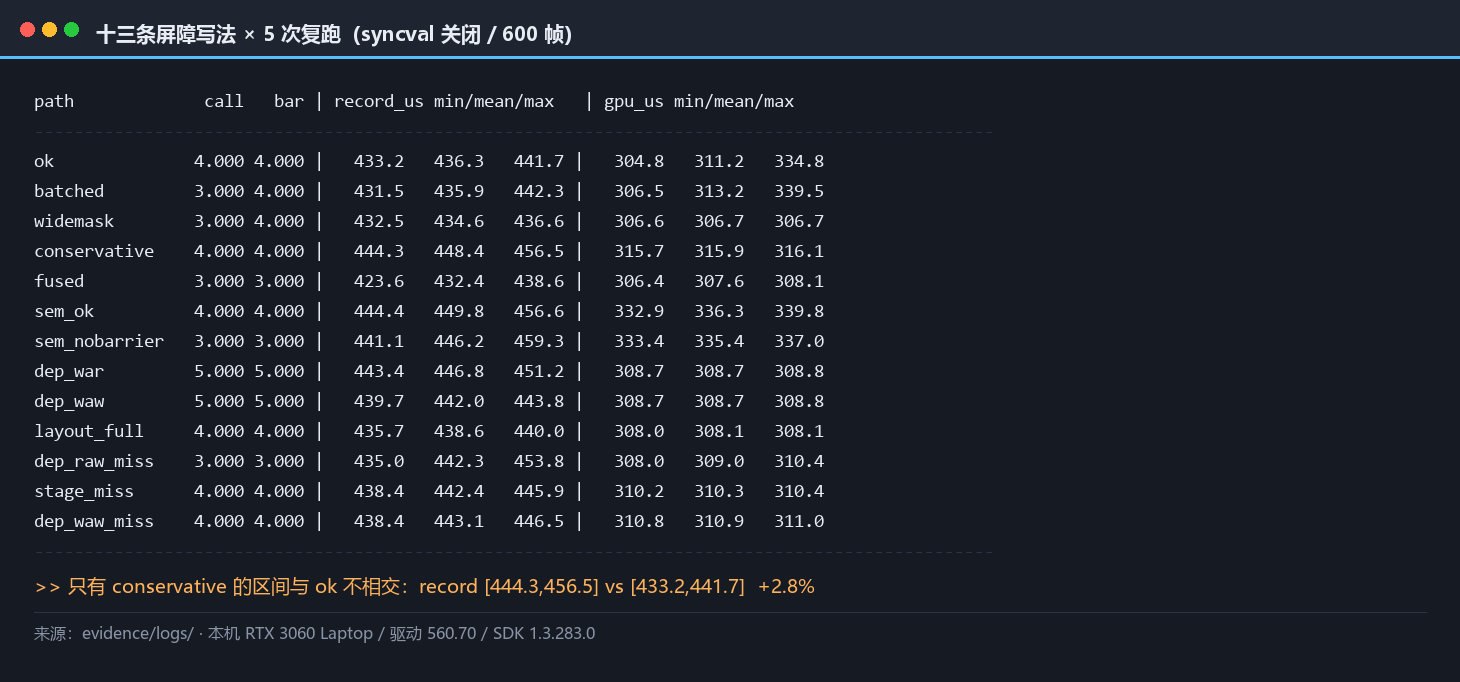
Task: Select the 'dep_waw_miss' row label
Action: tap(94, 521)
